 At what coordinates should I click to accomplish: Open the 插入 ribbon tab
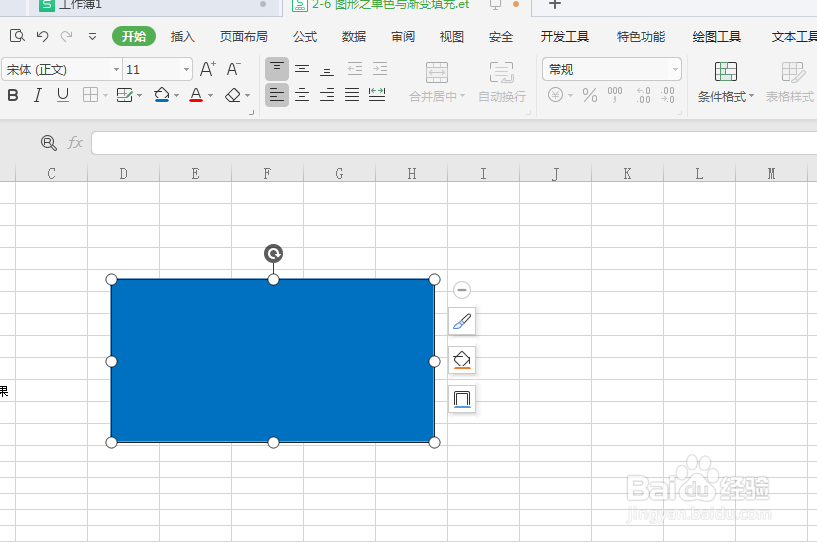(182, 36)
